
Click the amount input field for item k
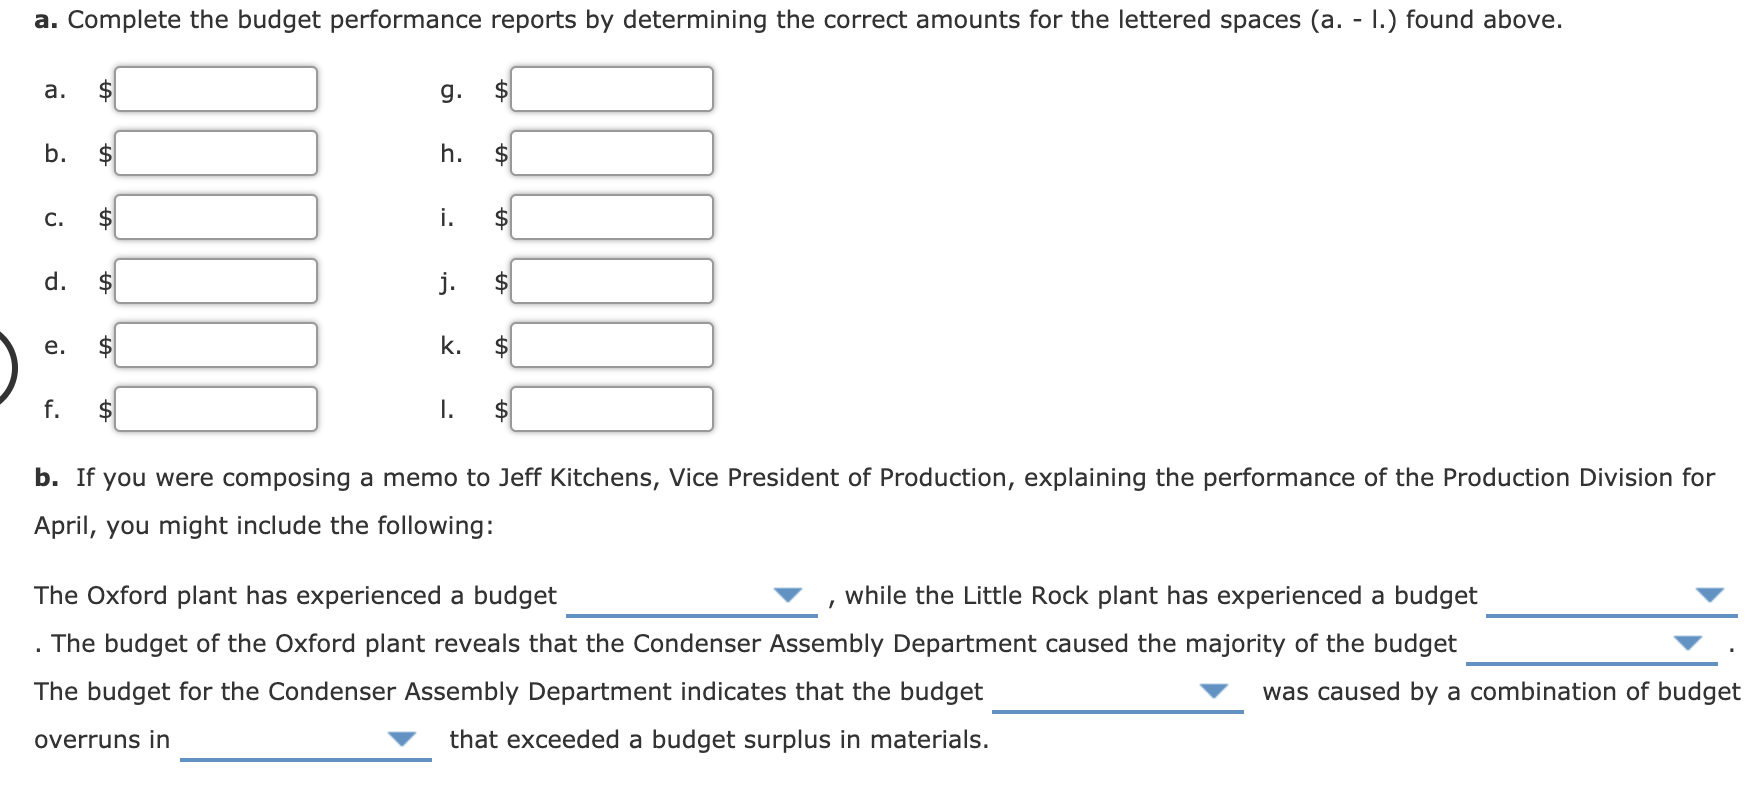612,346
